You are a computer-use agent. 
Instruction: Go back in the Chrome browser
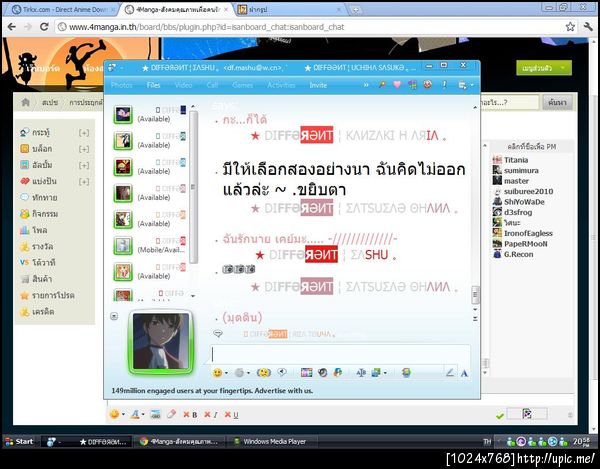tap(12, 26)
